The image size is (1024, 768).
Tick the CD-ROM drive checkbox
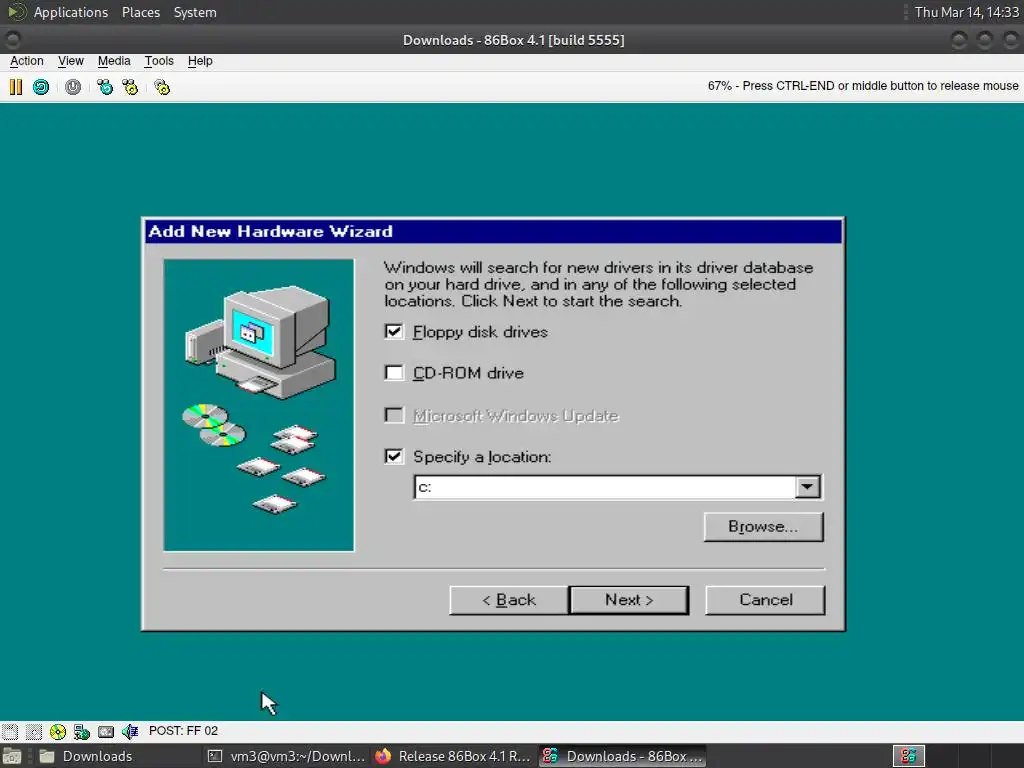point(394,373)
